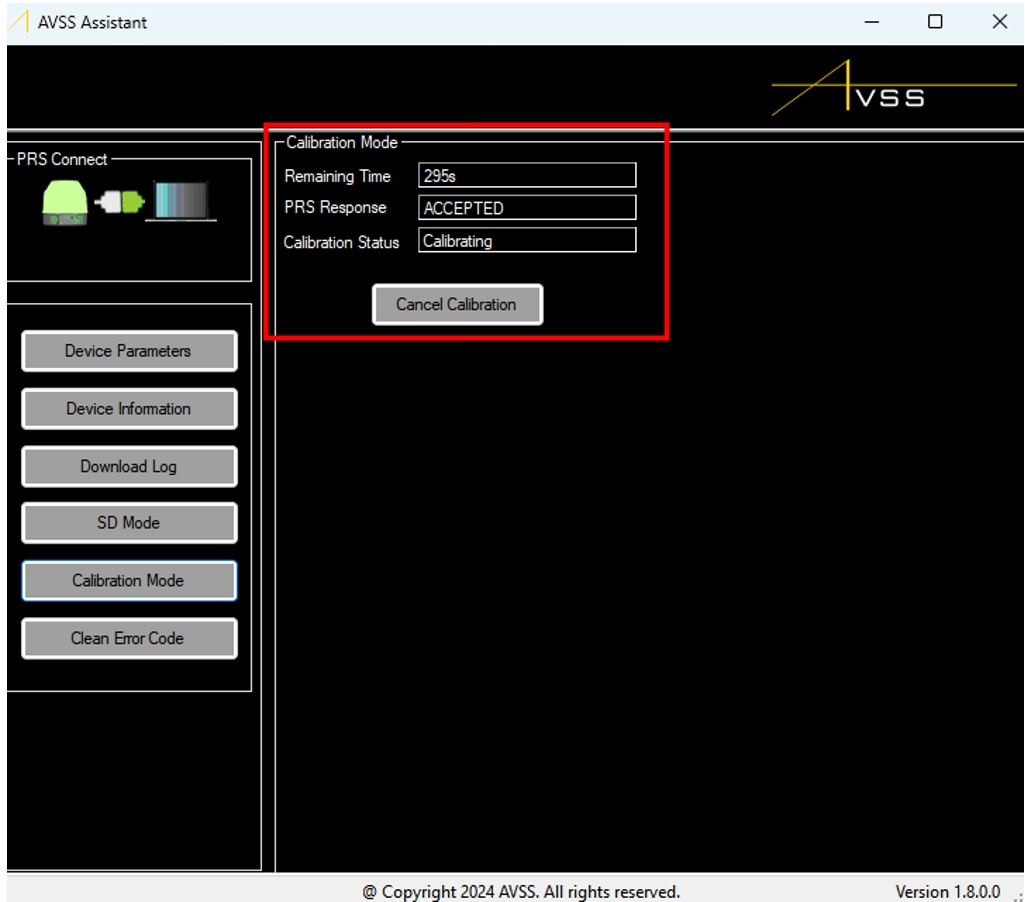
Task: Select the PRS Response ACCEPTED field
Action: (527, 208)
